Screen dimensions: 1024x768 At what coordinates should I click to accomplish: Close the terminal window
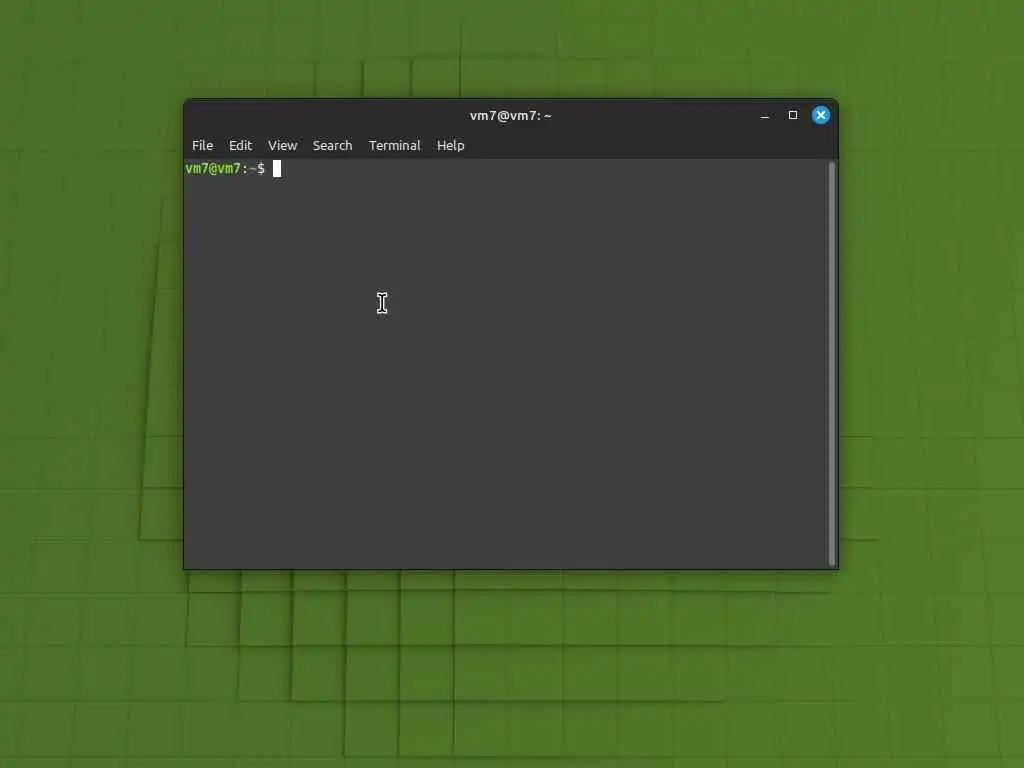click(821, 115)
